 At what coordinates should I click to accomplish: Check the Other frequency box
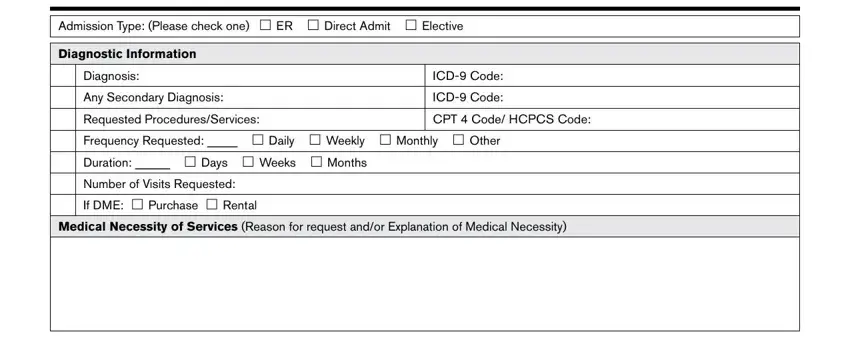tap(458, 140)
